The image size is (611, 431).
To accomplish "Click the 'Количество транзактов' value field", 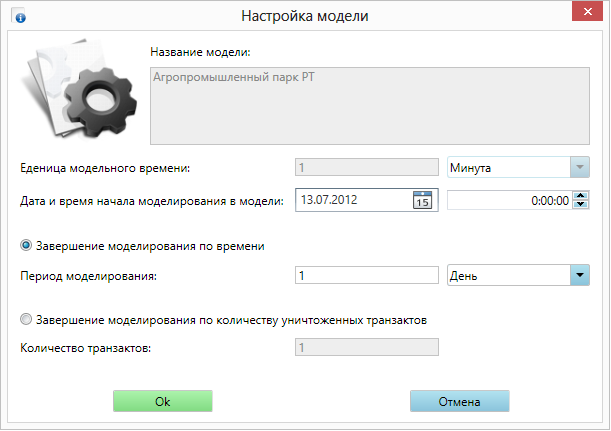I will 367,347.
